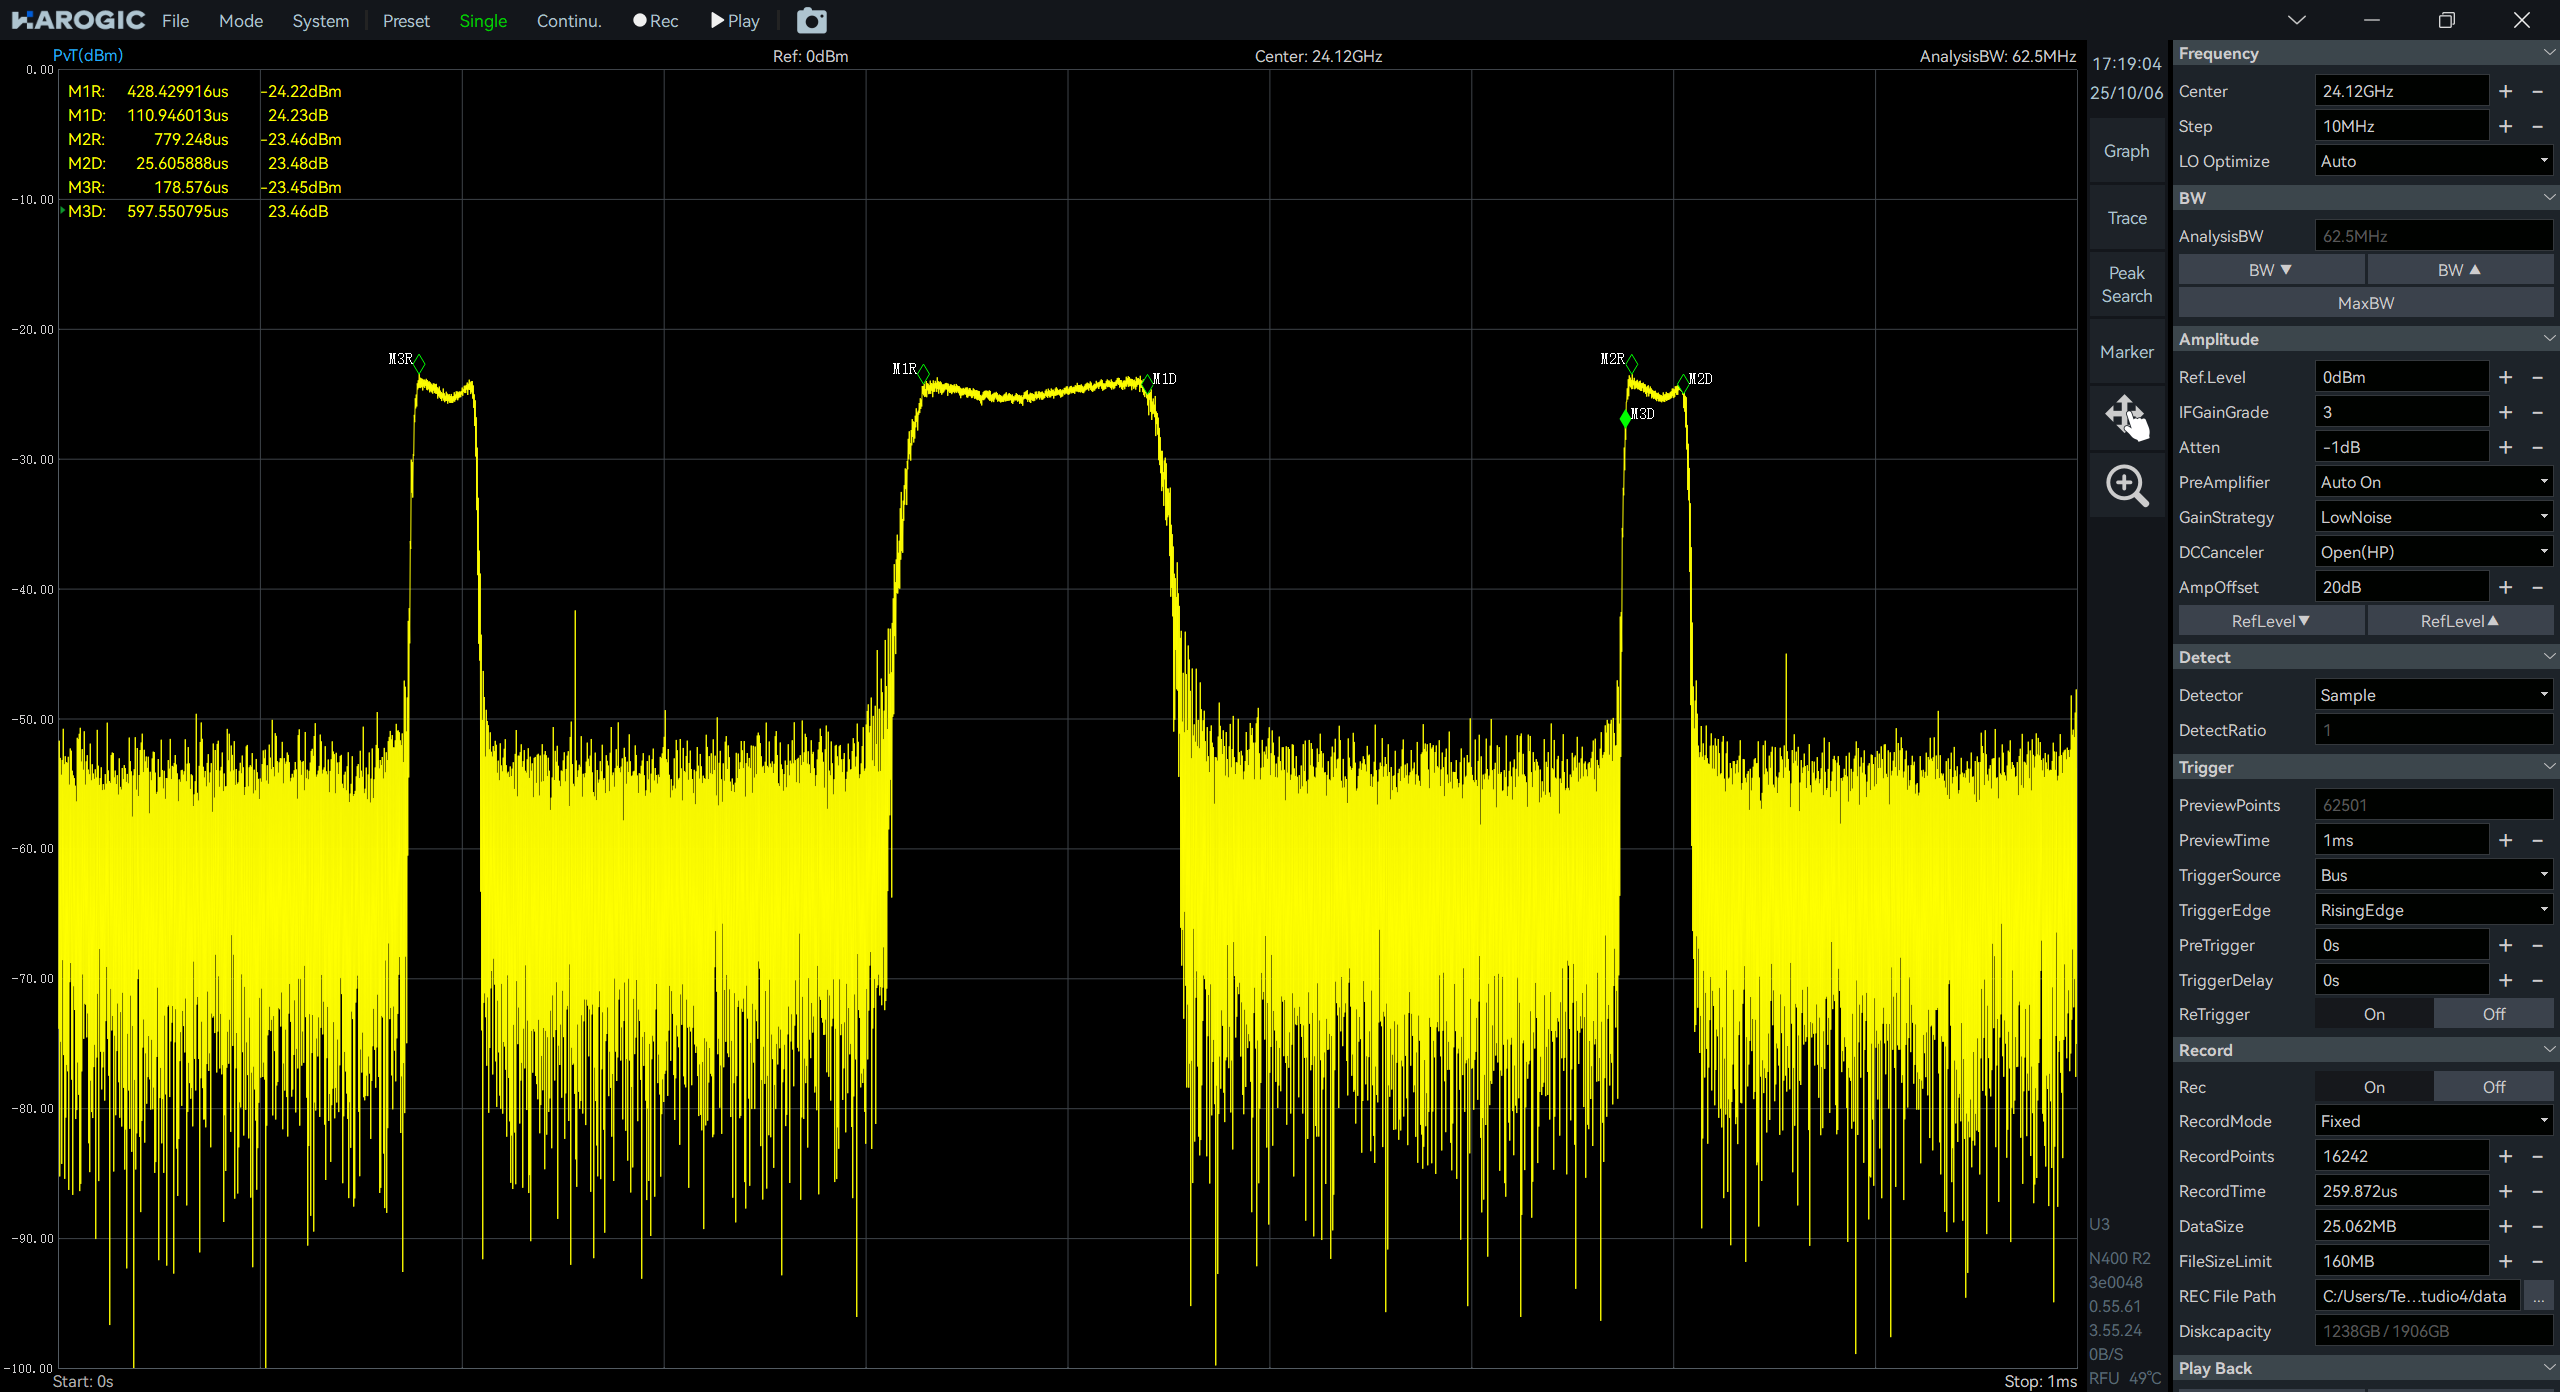This screenshot has width=2560, height=1392.
Task: Select the zoom magnifier tool
Action: (x=2126, y=486)
